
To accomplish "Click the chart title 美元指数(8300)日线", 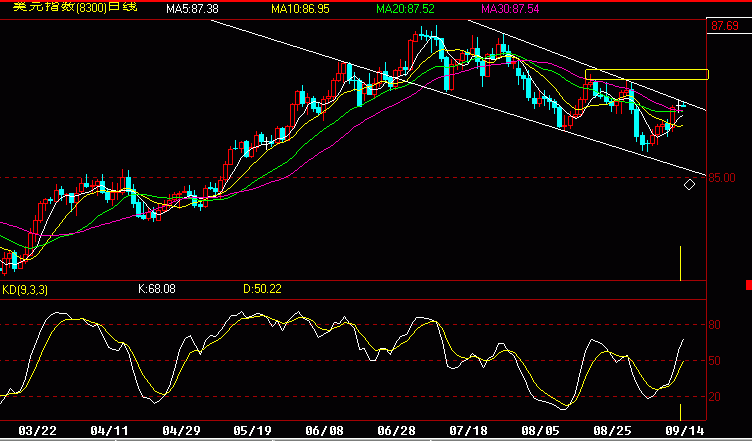I will [75, 6].
